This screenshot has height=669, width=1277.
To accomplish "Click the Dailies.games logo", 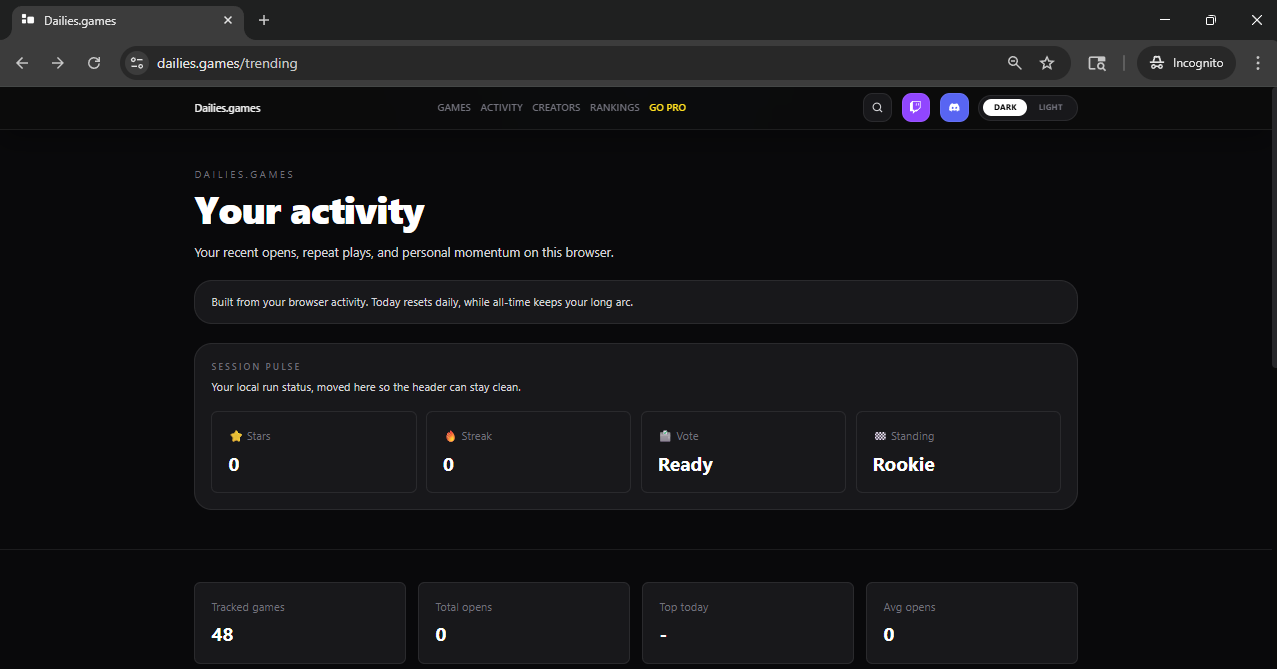I will click(x=227, y=108).
